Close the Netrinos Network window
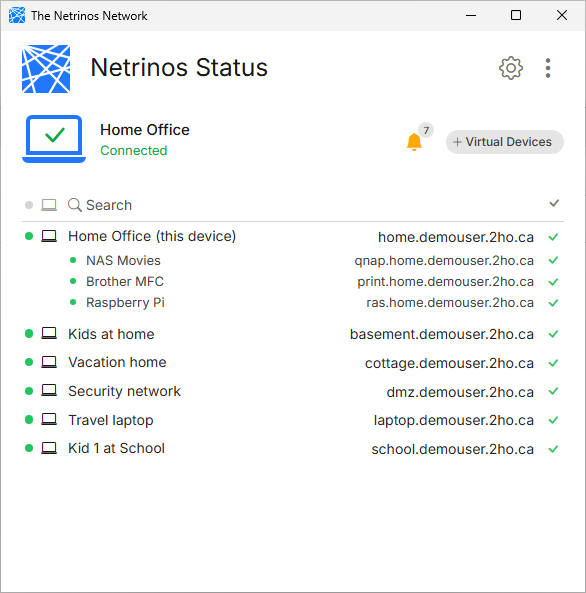This screenshot has width=586, height=593. coord(562,16)
